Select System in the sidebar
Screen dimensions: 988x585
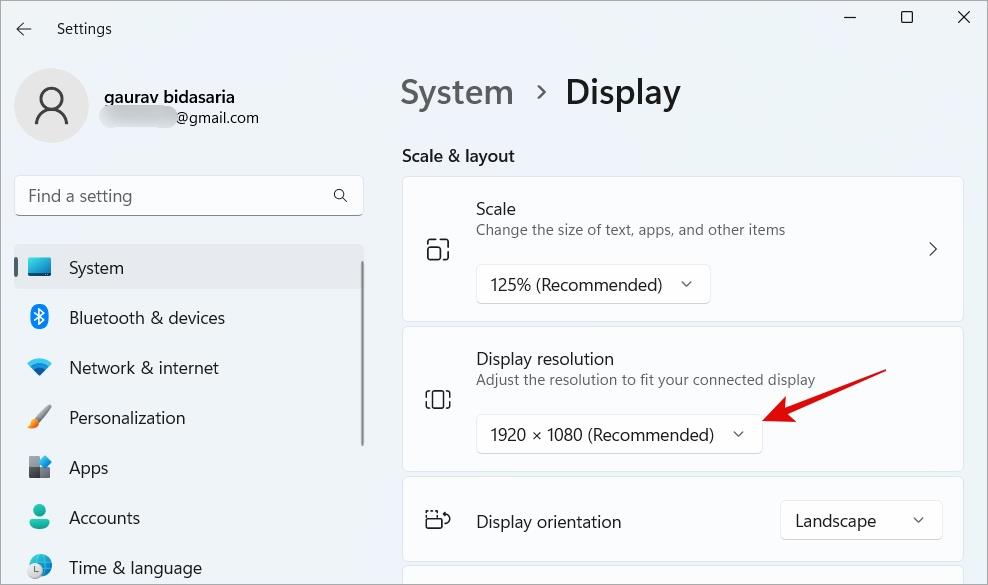[188, 267]
